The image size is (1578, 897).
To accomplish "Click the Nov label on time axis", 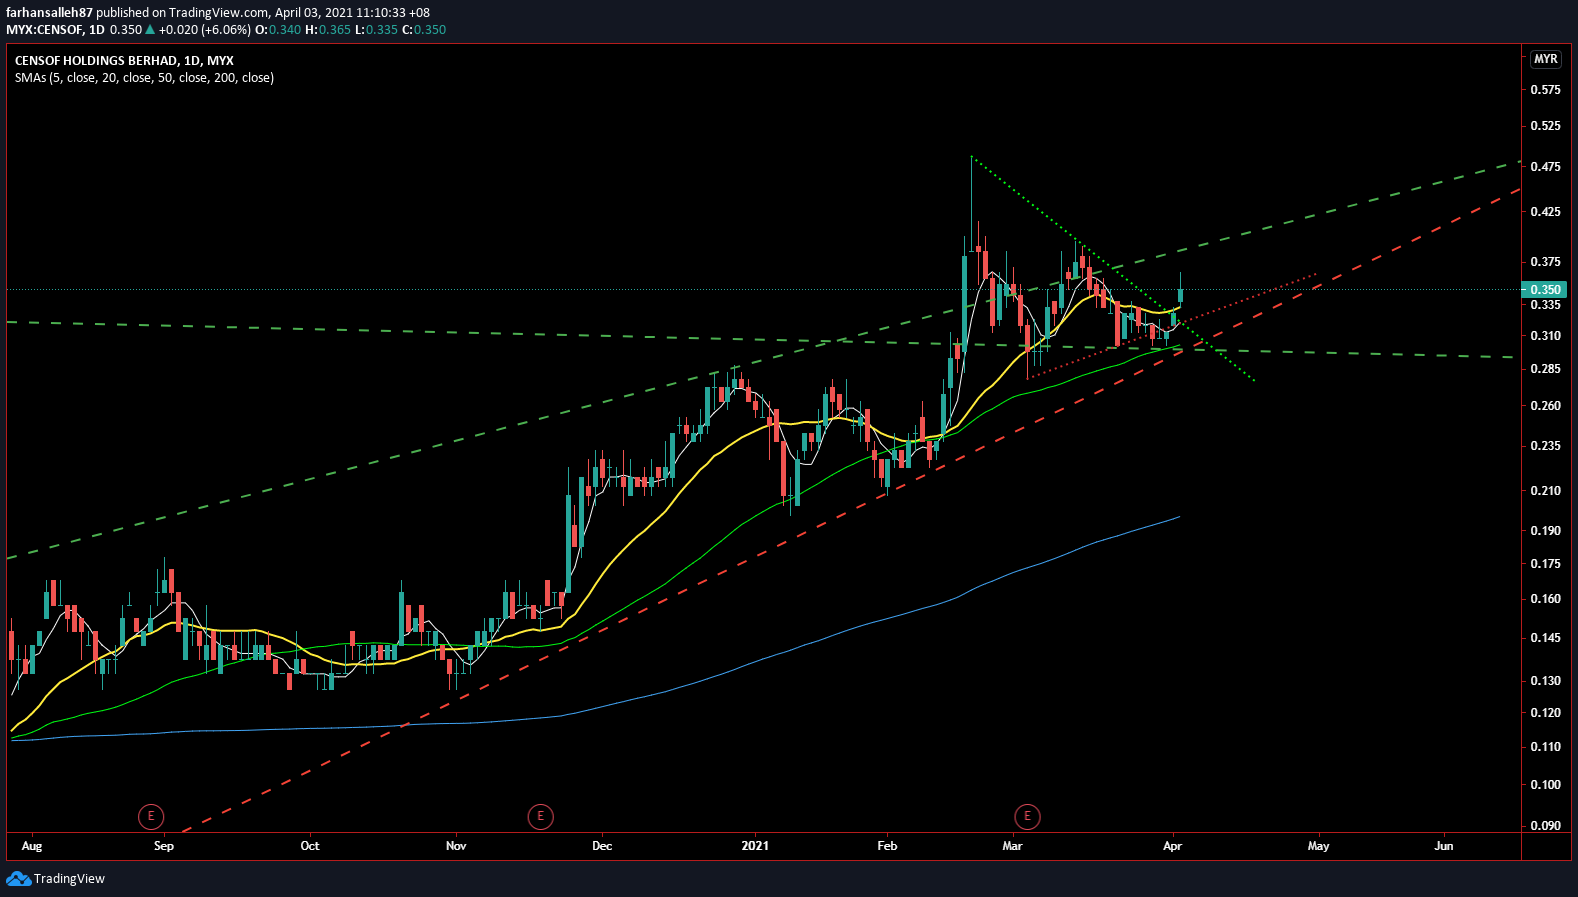I will 456,846.
